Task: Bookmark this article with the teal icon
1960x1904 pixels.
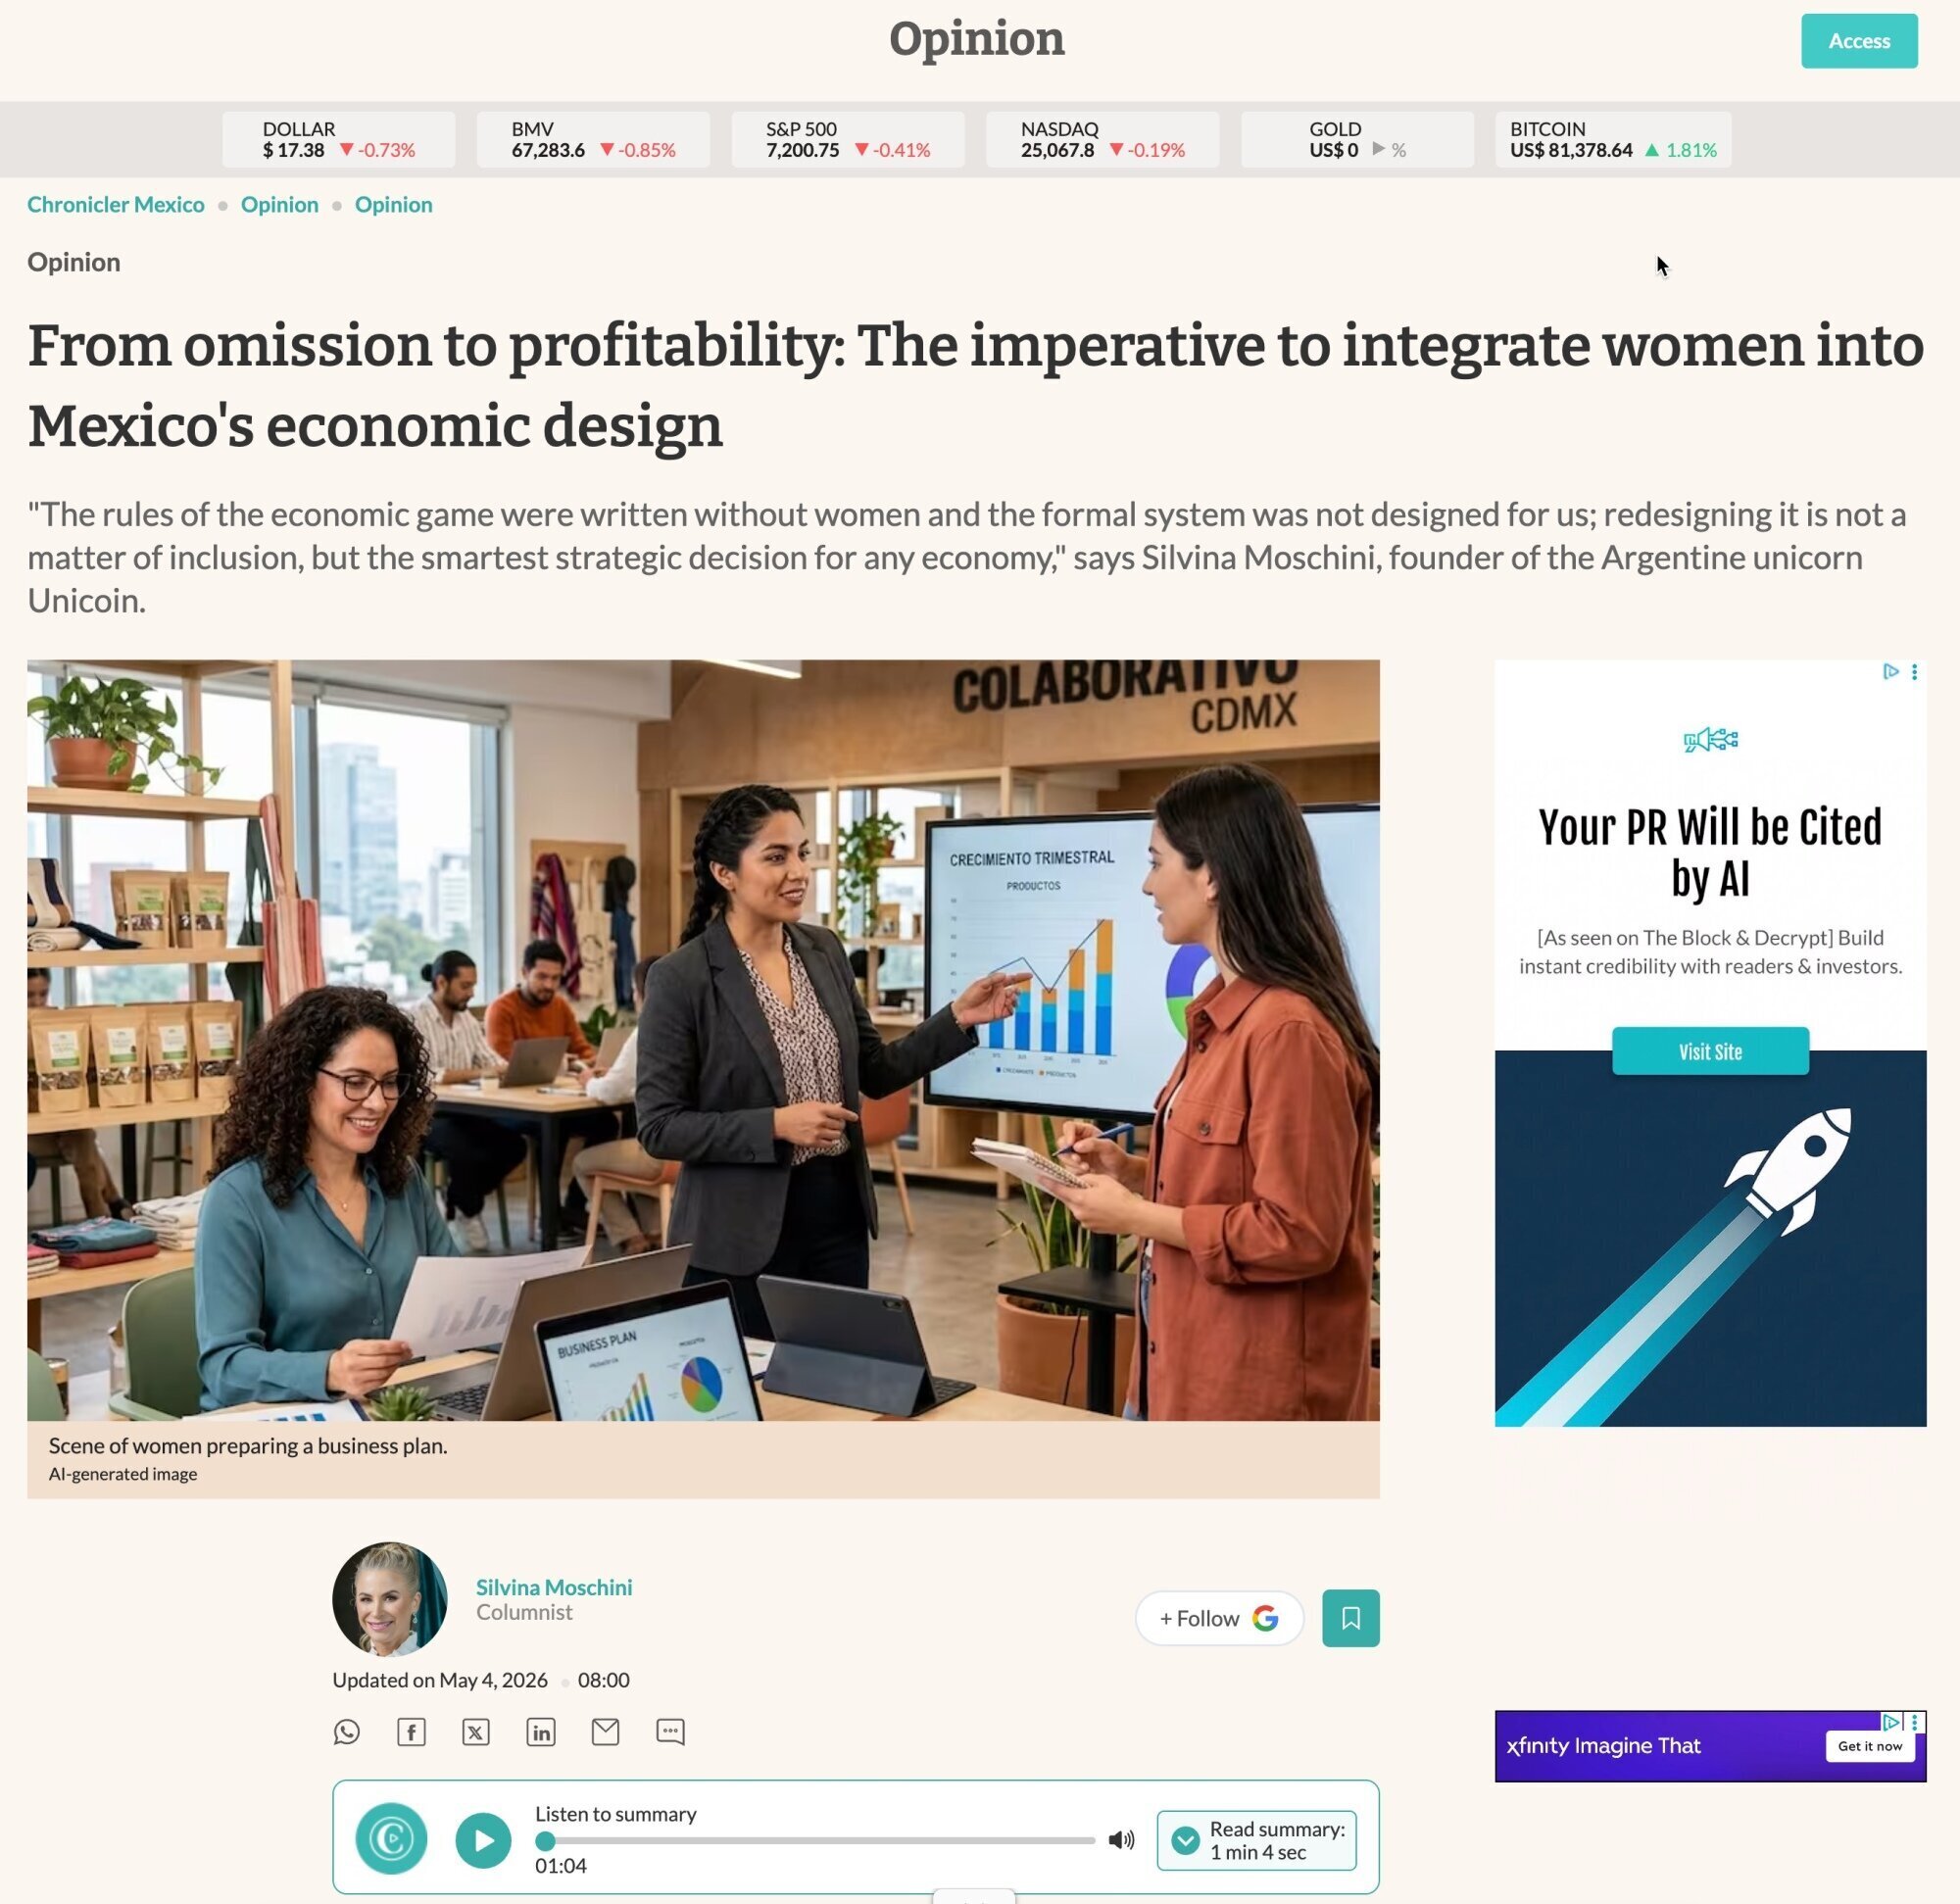Action: (1350, 1618)
